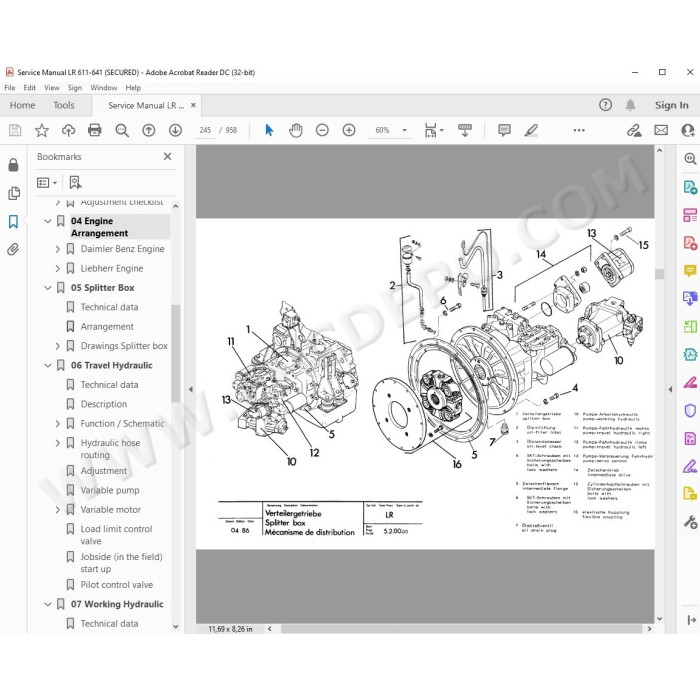
Task: Select the arrow selection tool
Action: click(269, 130)
